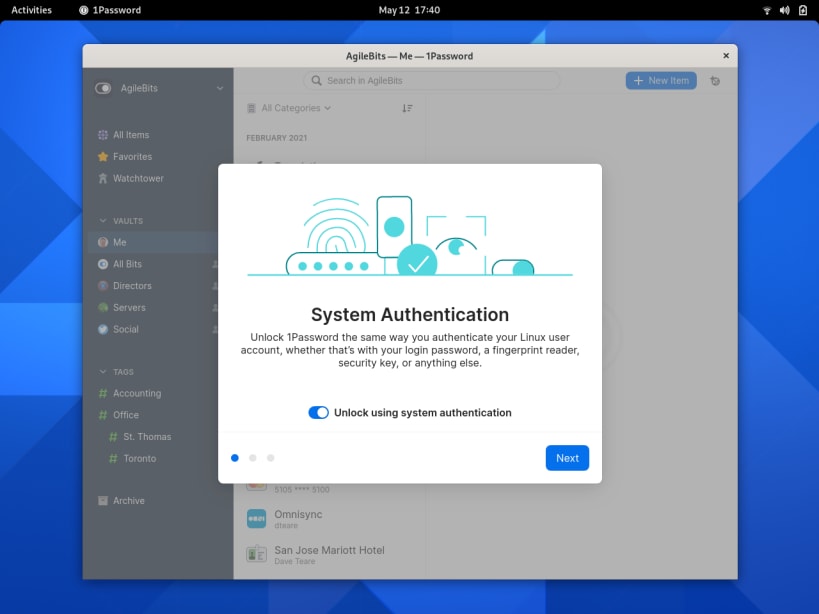Click the Next button in the dialog
Image resolution: width=819 pixels, height=614 pixels.
(567, 458)
